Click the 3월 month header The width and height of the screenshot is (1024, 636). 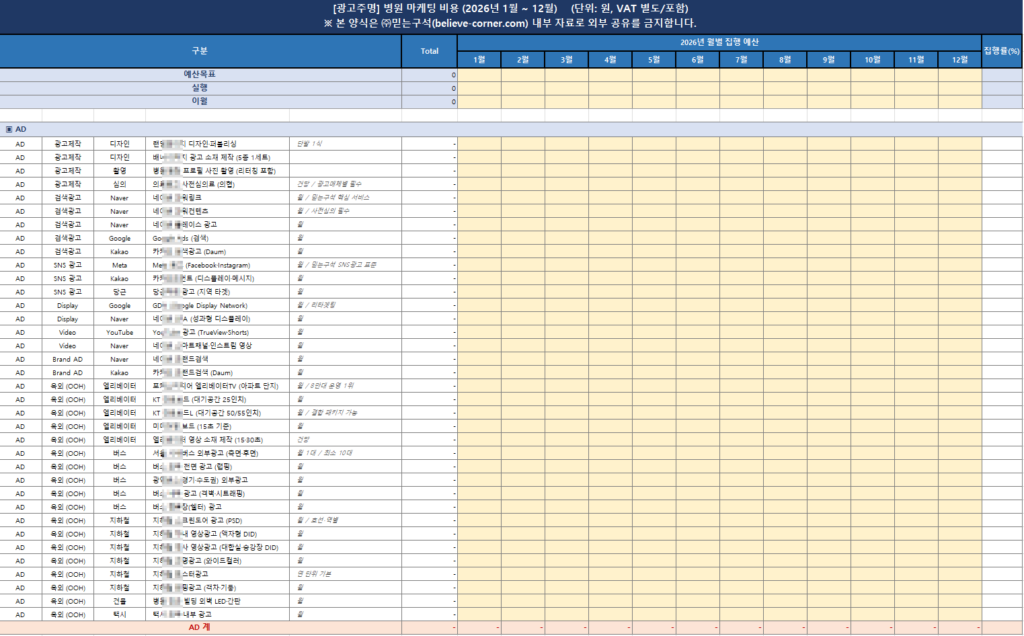click(x=566, y=59)
